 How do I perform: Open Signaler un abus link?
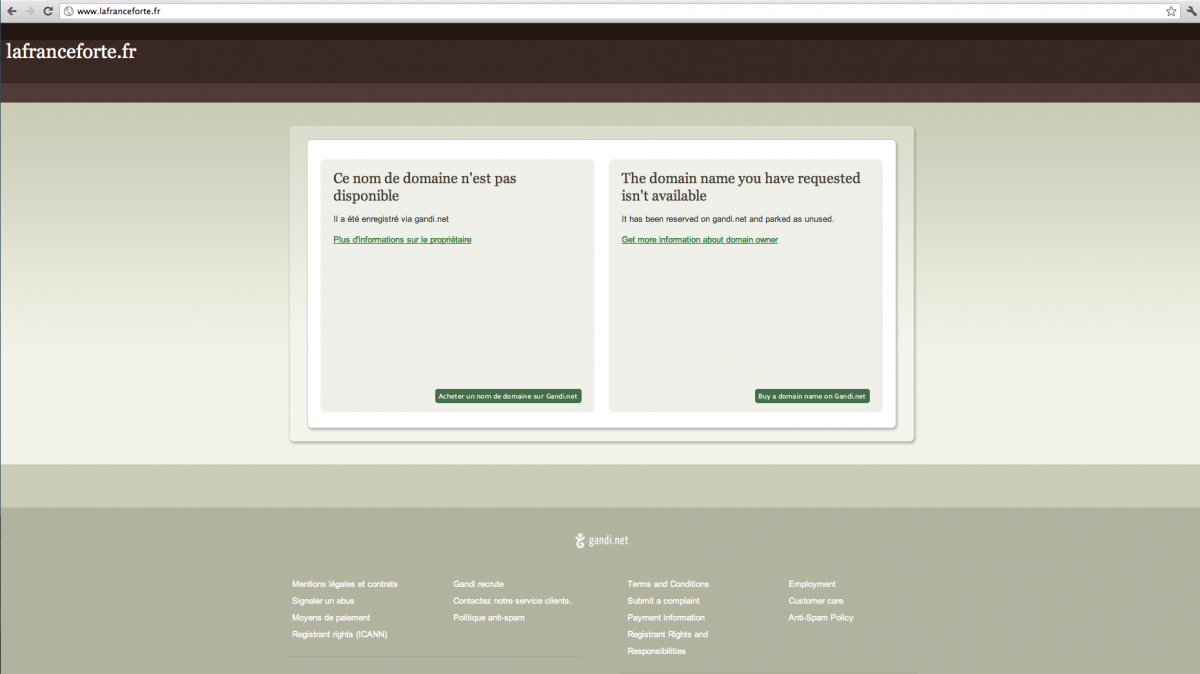click(323, 601)
